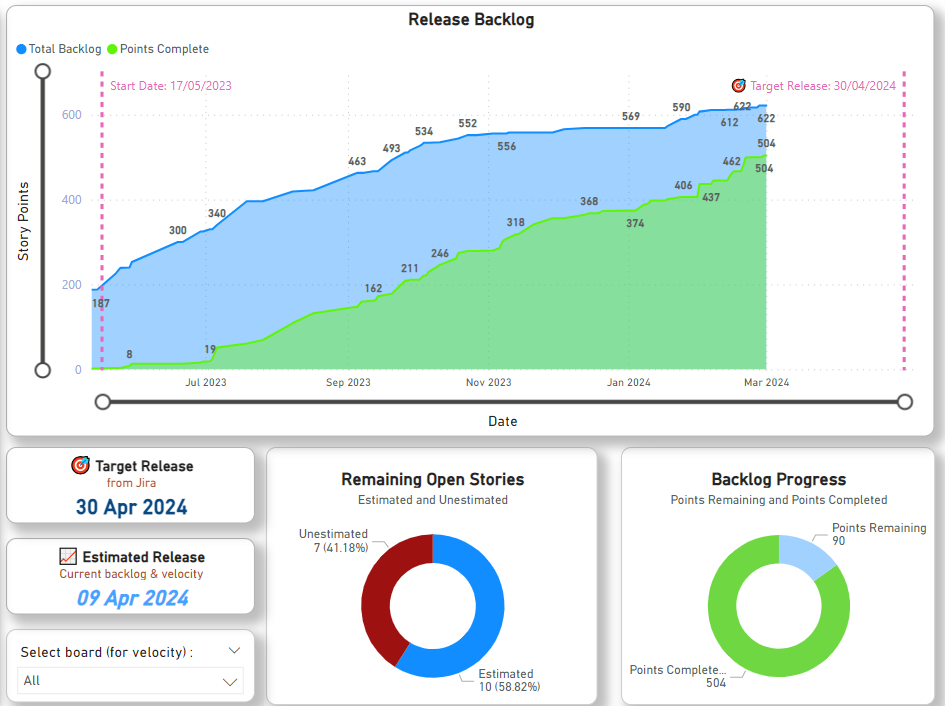Click the Target Release: 30/04/2024 label
945x706 pixels.
pos(823,86)
